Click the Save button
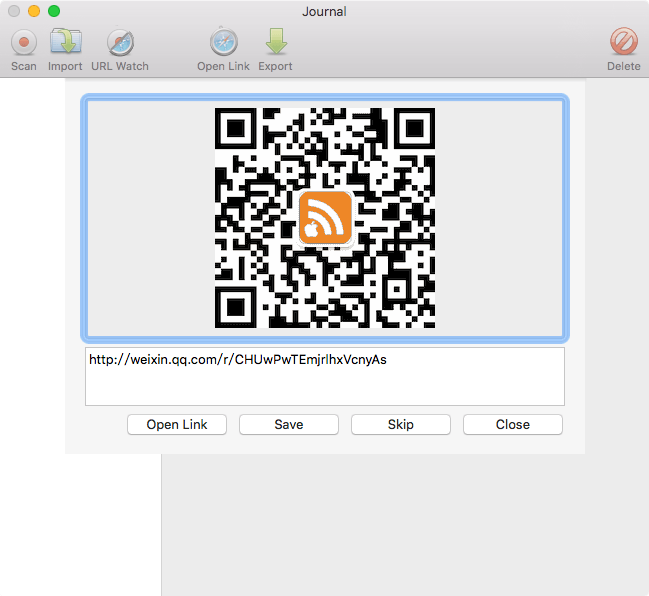Image resolution: width=649 pixels, height=596 pixels. [x=289, y=425]
